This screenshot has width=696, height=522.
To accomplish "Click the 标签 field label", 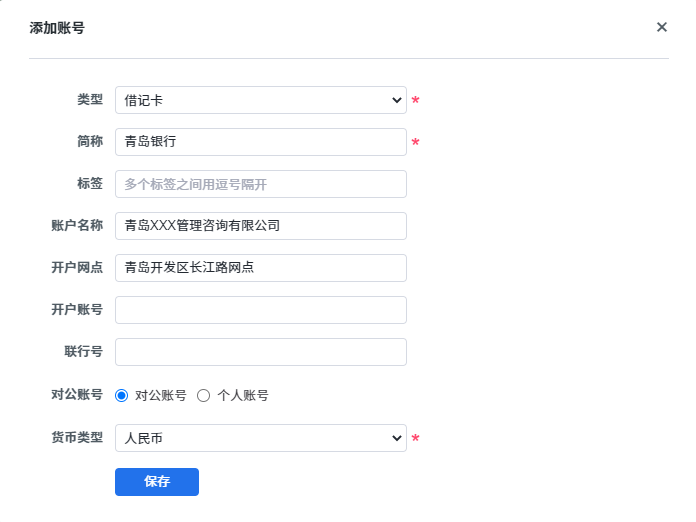I will [x=90, y=184].
